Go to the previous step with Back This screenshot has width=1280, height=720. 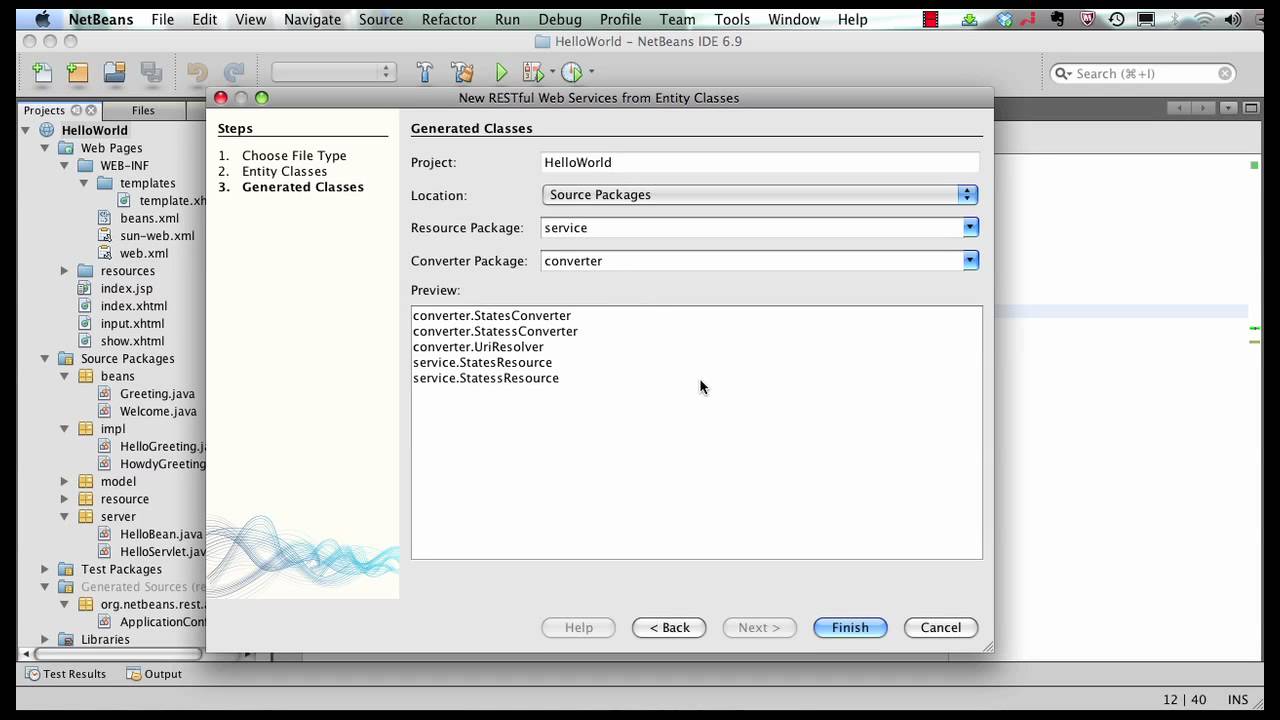pyautogui.click(x=669, y=627)
